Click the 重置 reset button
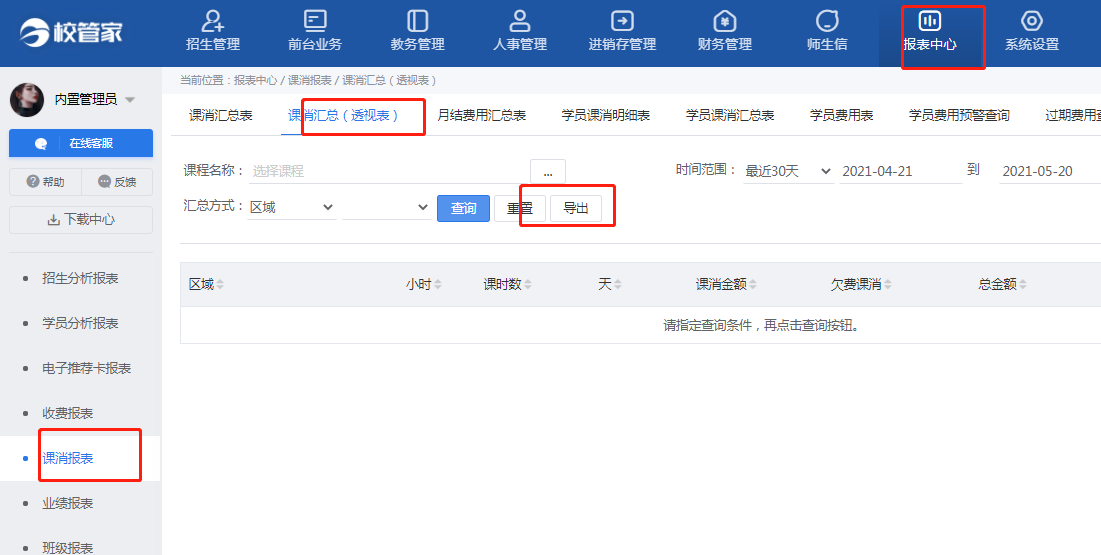This screenshot has height=555, width=1101. 520,209
